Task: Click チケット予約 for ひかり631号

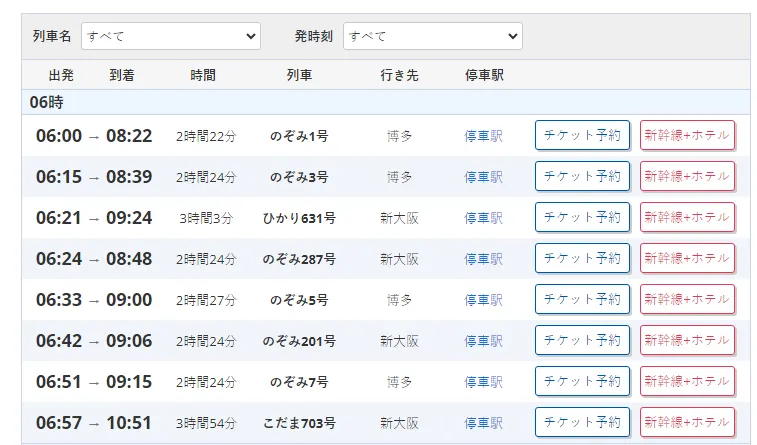Action: click(582, 217)
